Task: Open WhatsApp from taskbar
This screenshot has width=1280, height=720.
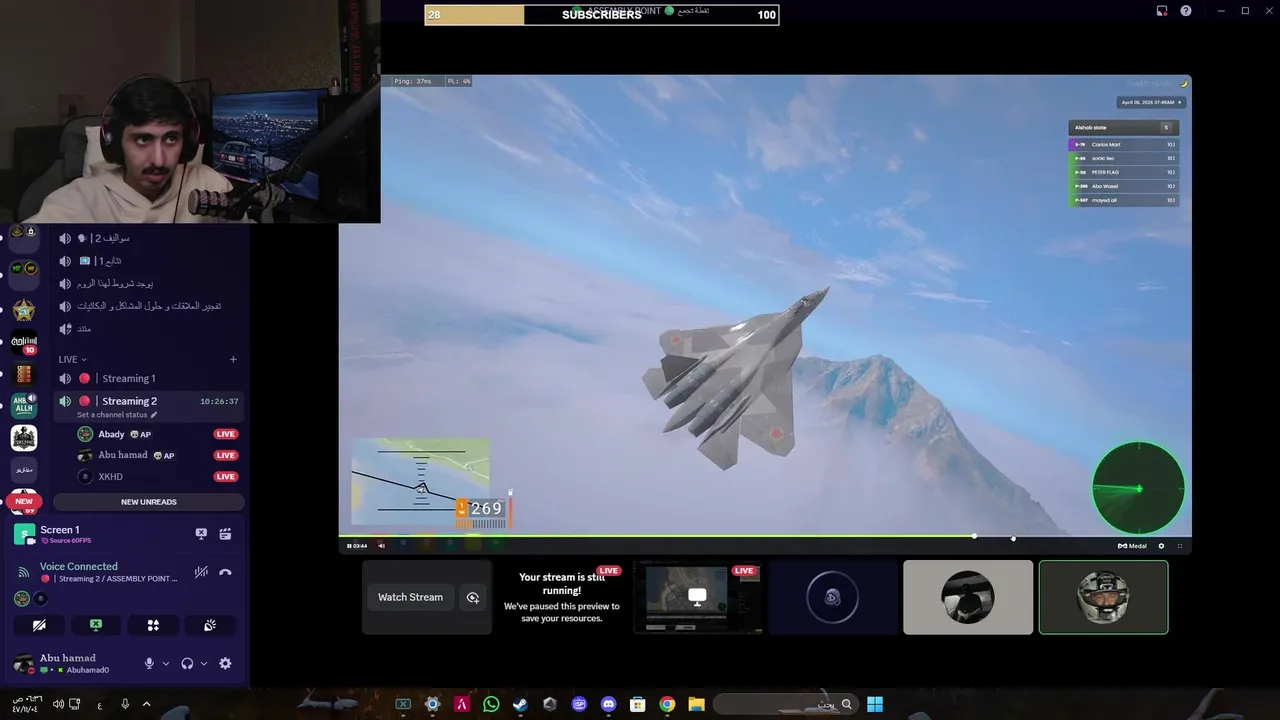Action: [x=491, y=704]
